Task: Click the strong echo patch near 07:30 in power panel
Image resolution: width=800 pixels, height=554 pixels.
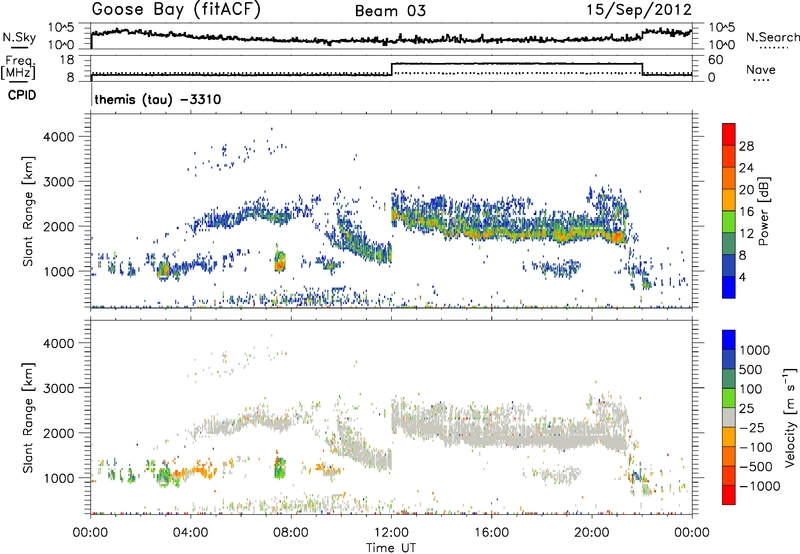Action: click(279, 261)
